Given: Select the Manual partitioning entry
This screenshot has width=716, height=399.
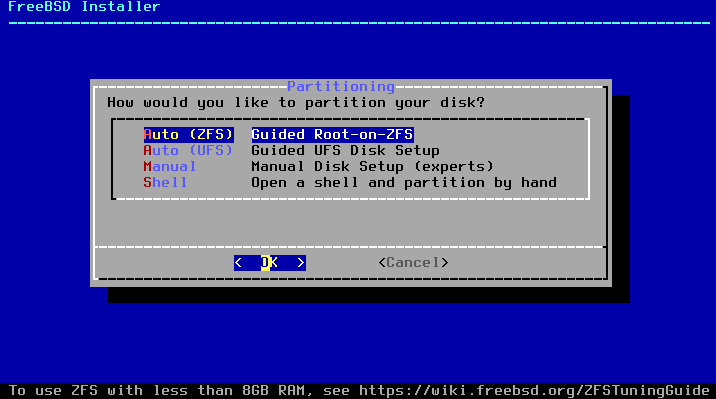Looking at the screenshot, I should point(170,167).
